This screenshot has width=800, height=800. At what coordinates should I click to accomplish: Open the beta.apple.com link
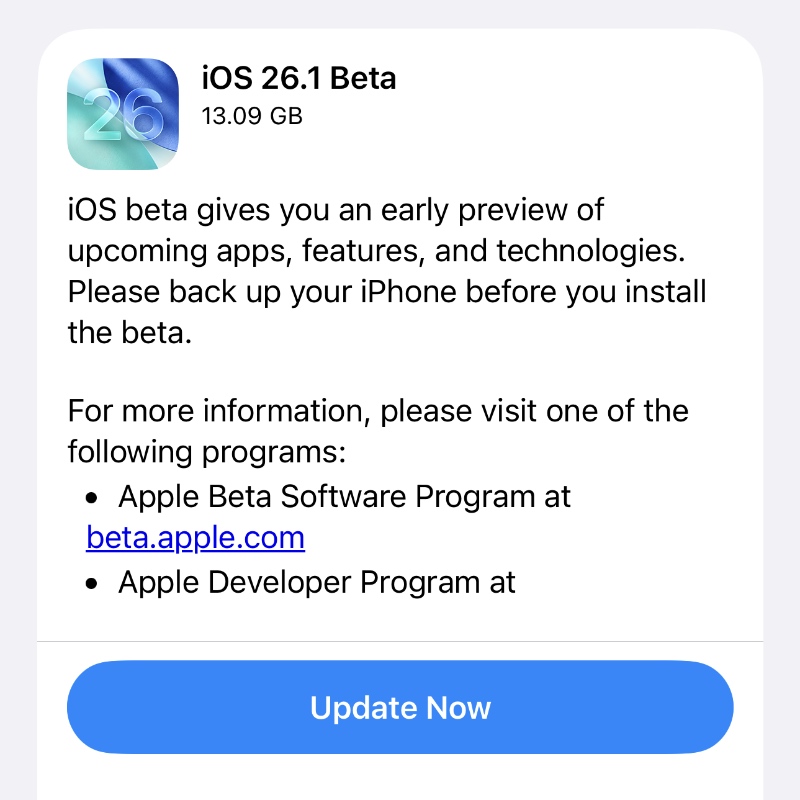[x=195, y=538]
